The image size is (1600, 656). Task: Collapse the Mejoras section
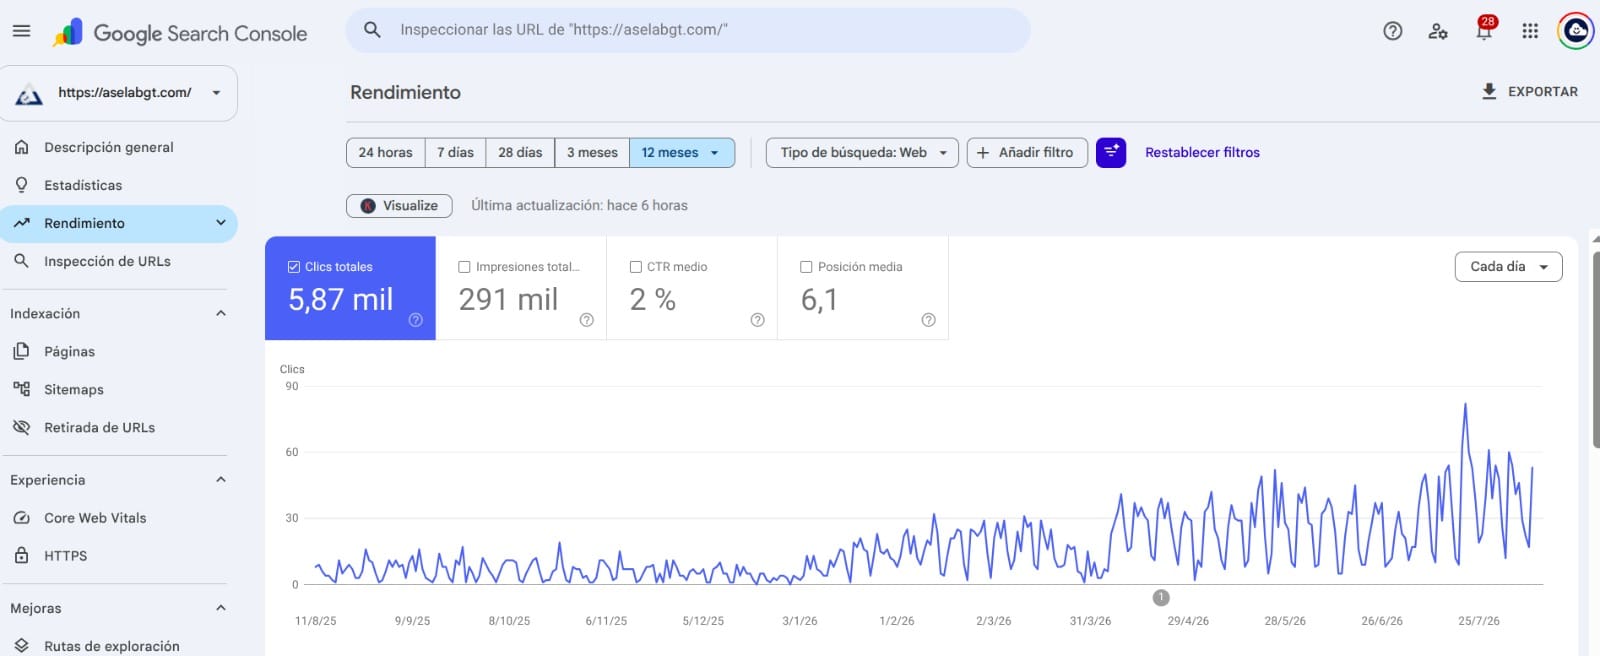pyautogui.click(x=221, y=608)
